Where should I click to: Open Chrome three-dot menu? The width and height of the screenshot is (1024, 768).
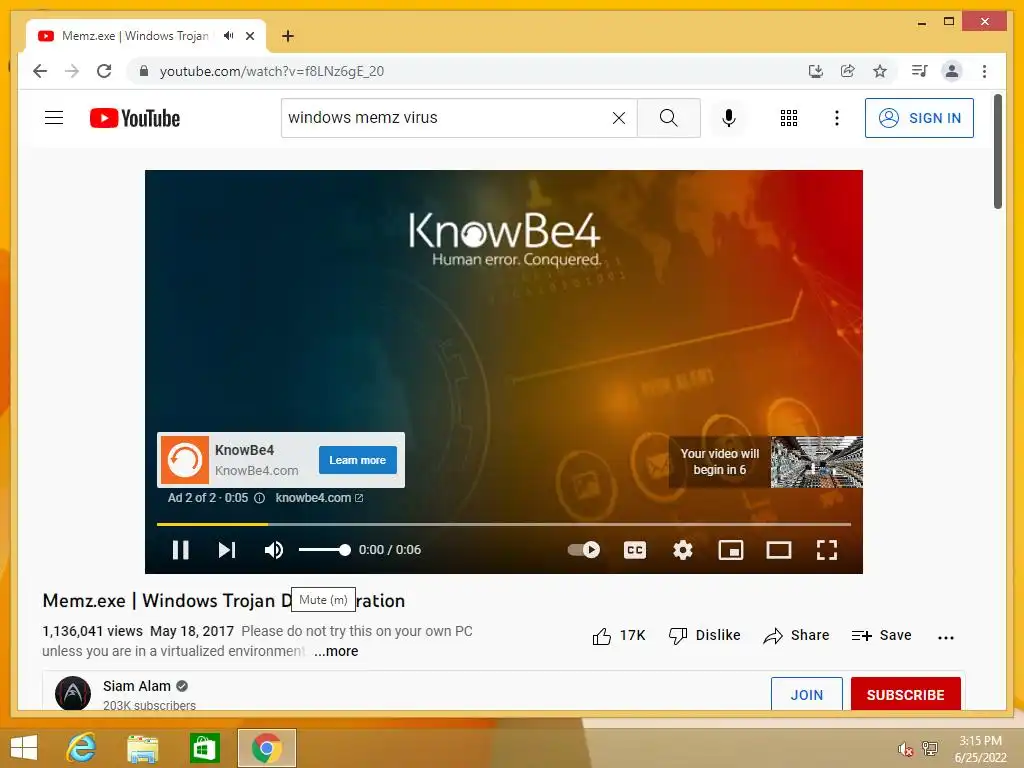click(x=984, y=71)
